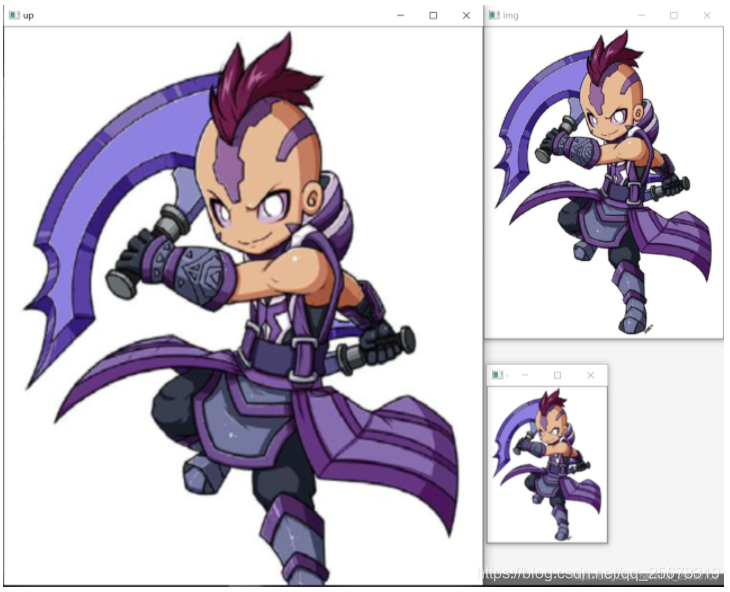Maximize the small untitled image window

[557, 375]
